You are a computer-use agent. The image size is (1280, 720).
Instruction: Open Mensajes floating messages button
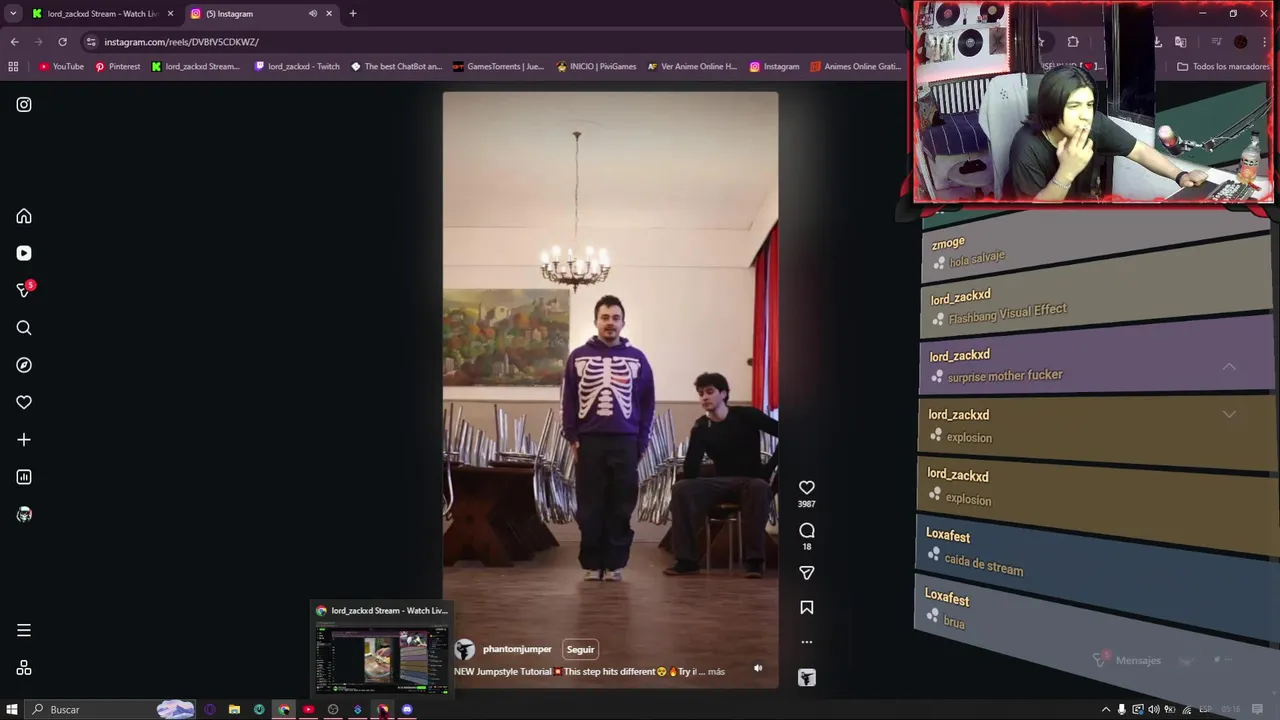click(x=1127, y=660)
